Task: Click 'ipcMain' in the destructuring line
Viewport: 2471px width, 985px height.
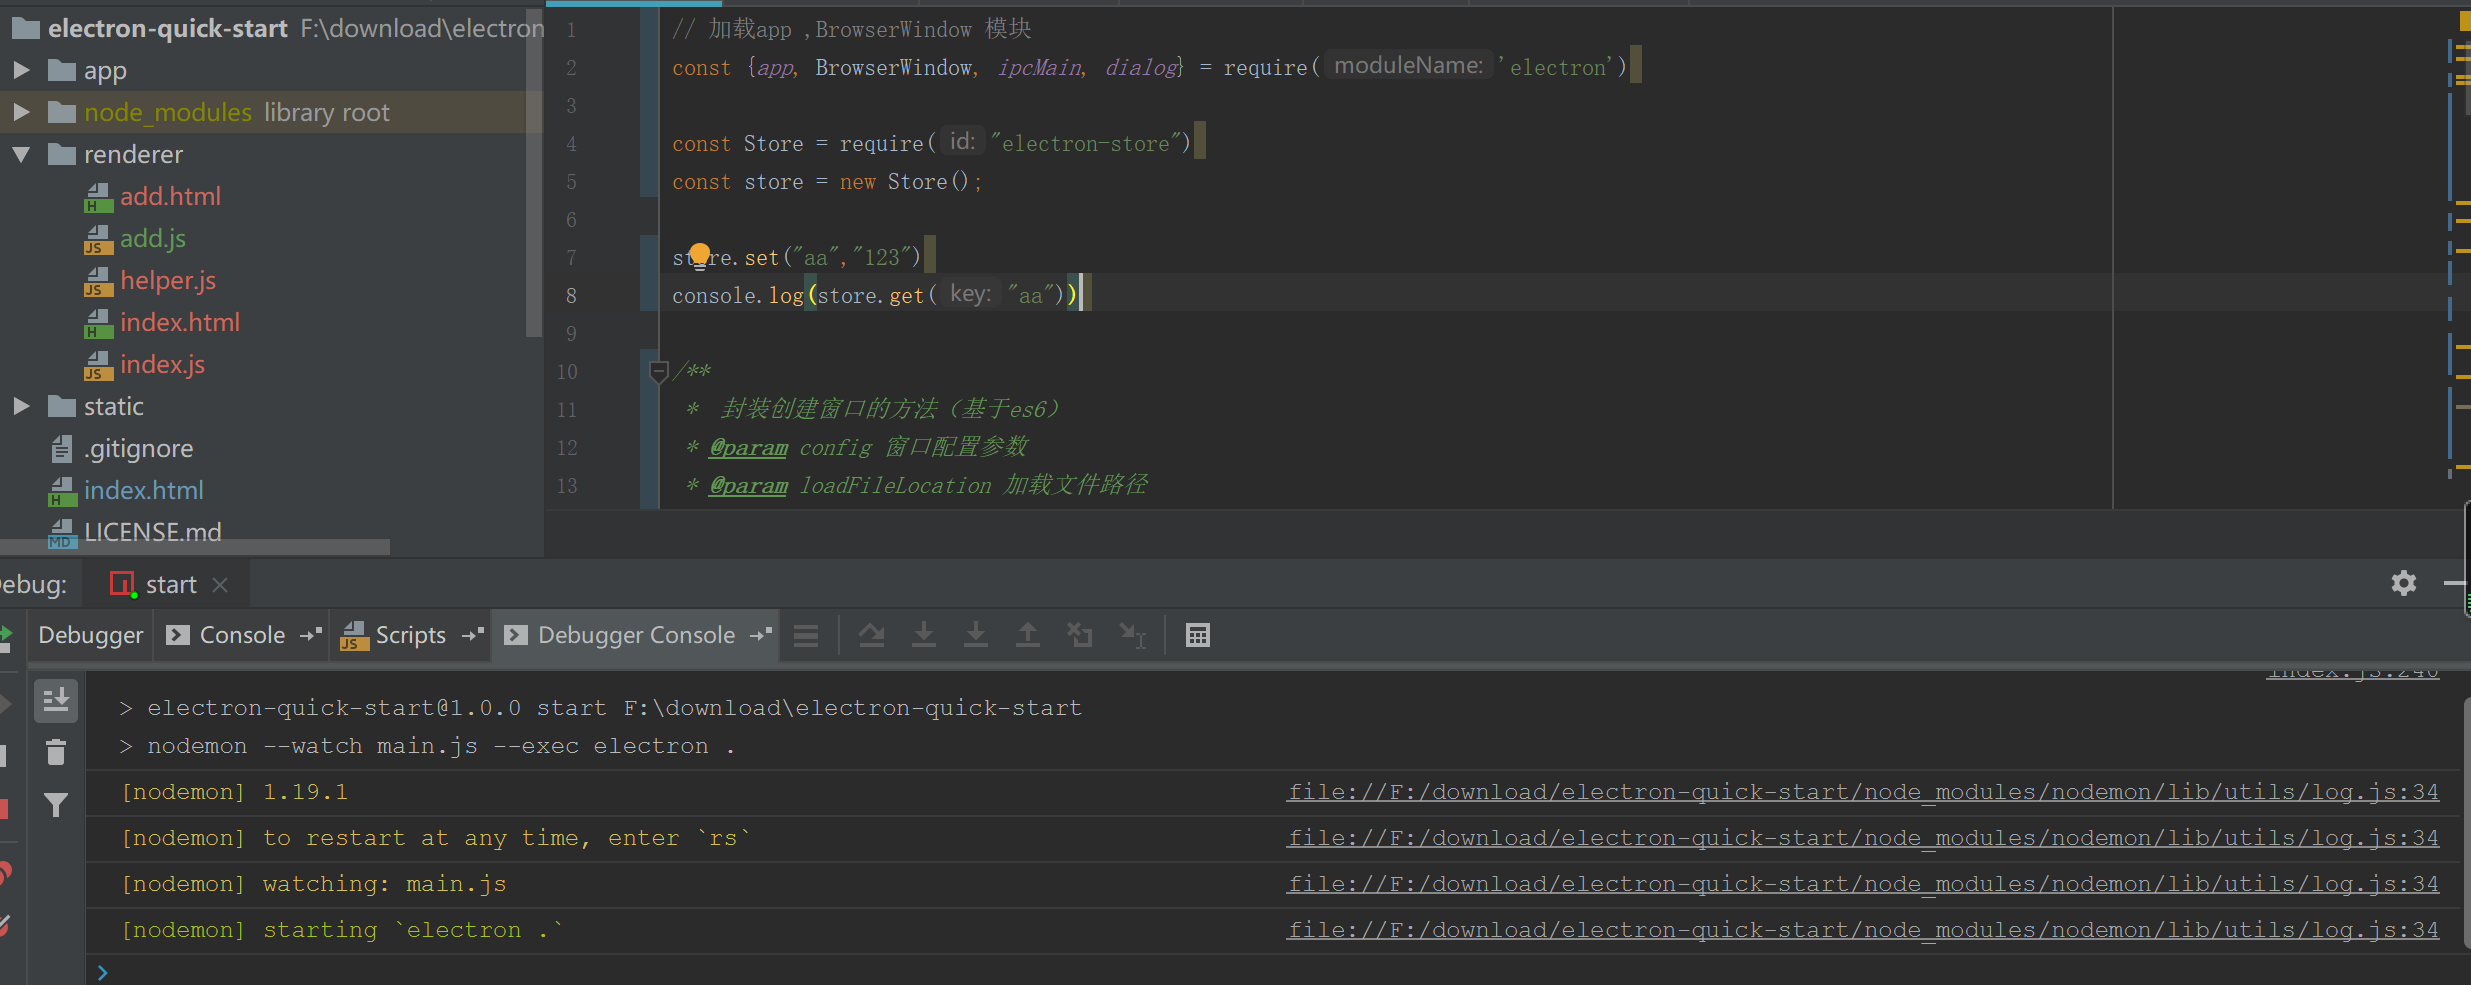Action: (x=1039, y=68)
